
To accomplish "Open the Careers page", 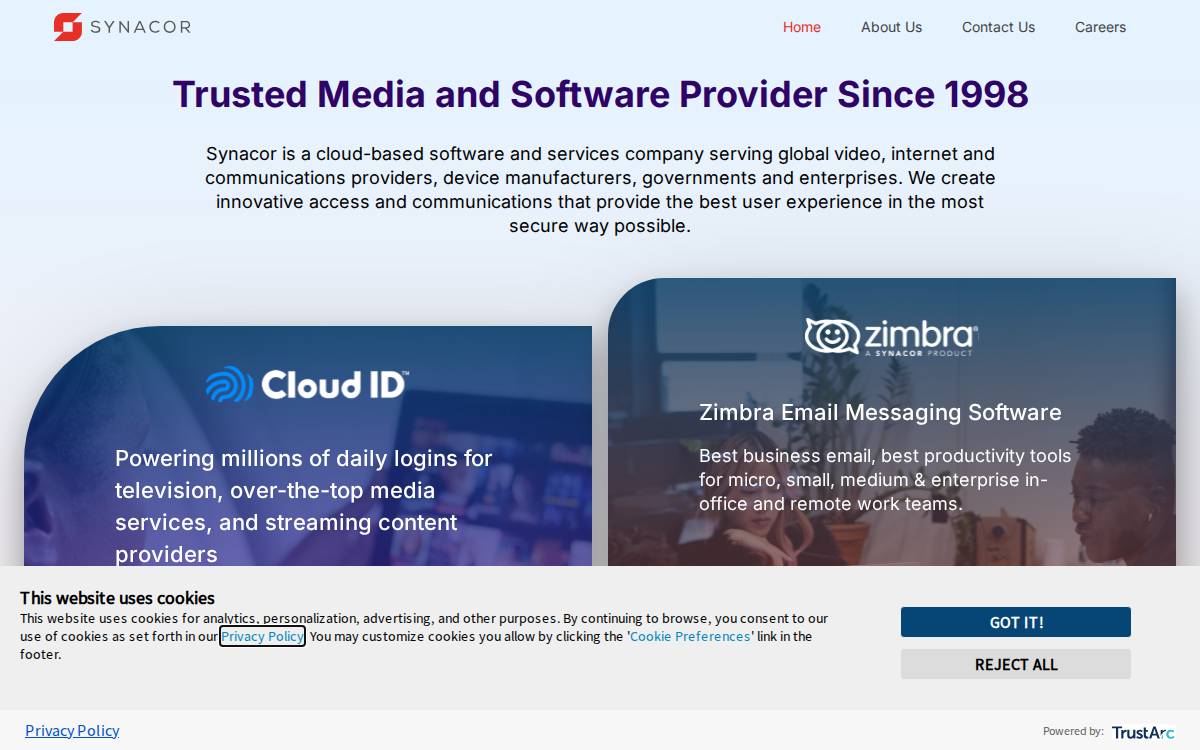I will pyautogui.click(x=1100, y=27).
